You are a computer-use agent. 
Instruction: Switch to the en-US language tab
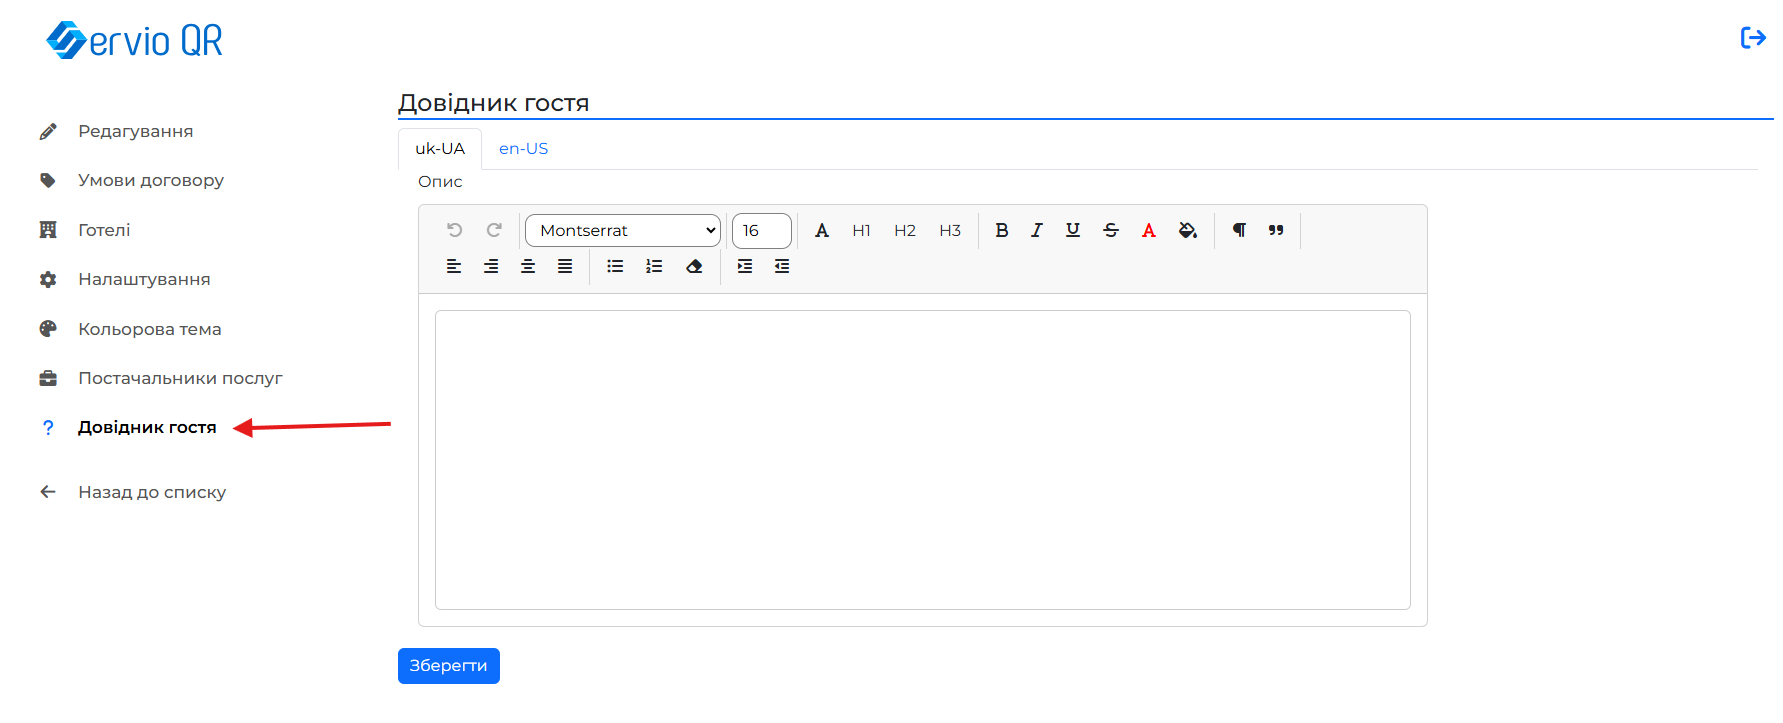tap(523, 148)
